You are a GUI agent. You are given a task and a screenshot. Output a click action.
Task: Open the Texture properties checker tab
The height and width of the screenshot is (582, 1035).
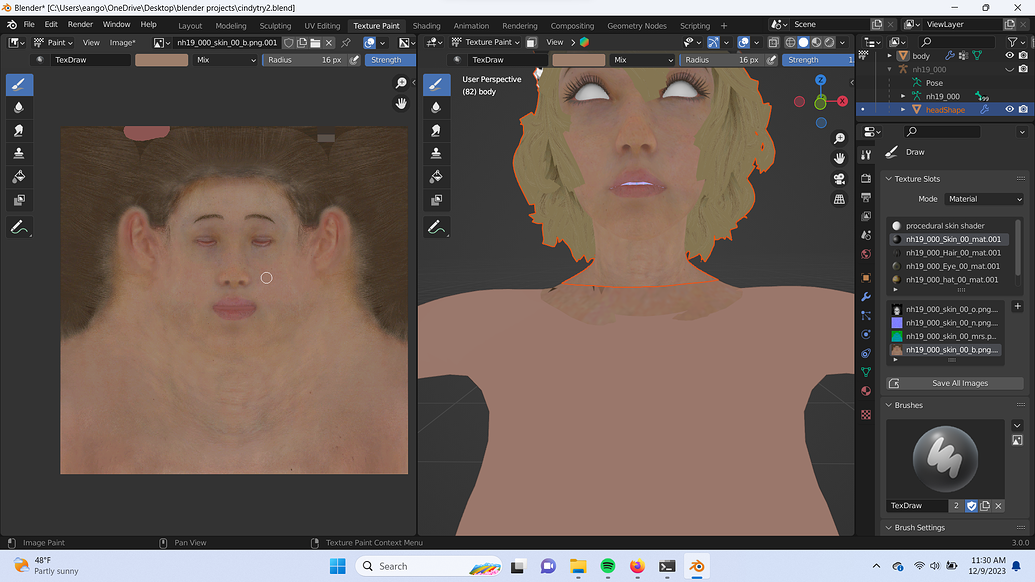click(x=866, y=414)
